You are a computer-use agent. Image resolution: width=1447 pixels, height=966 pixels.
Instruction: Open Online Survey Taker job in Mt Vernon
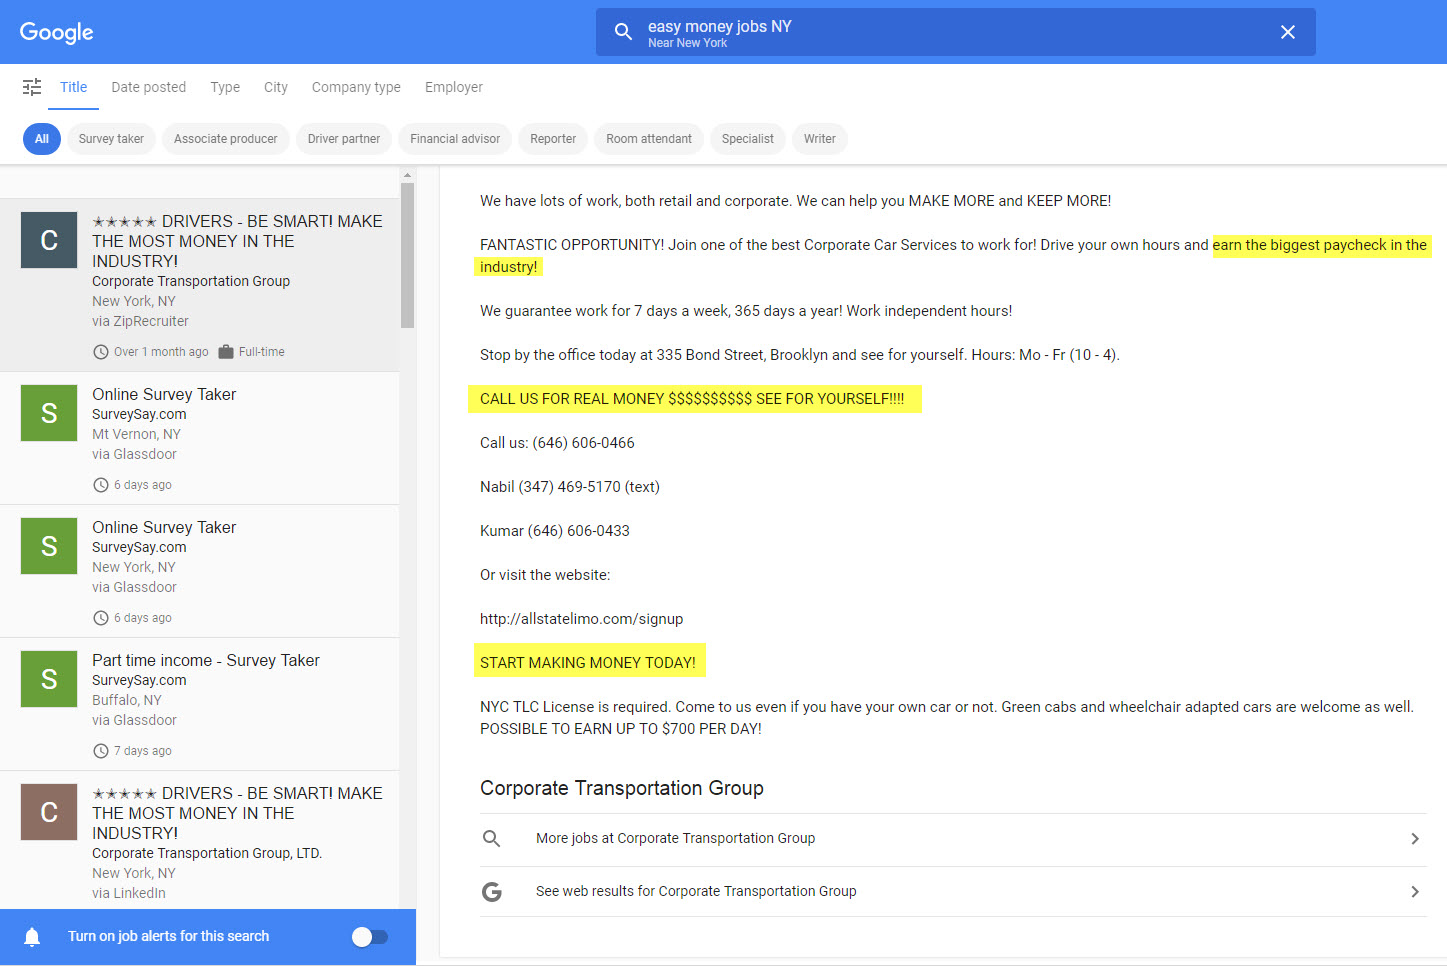click(164, 394)
